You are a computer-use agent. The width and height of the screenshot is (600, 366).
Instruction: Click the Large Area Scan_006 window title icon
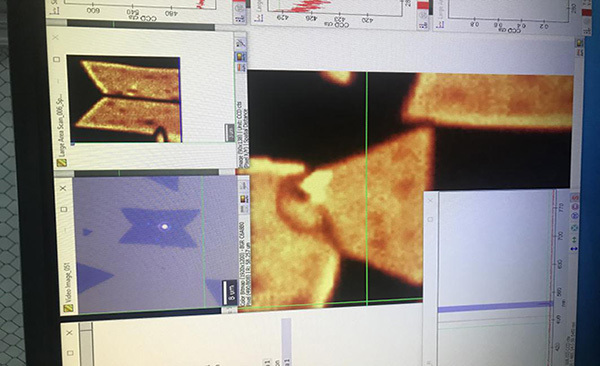coord(62,162)
